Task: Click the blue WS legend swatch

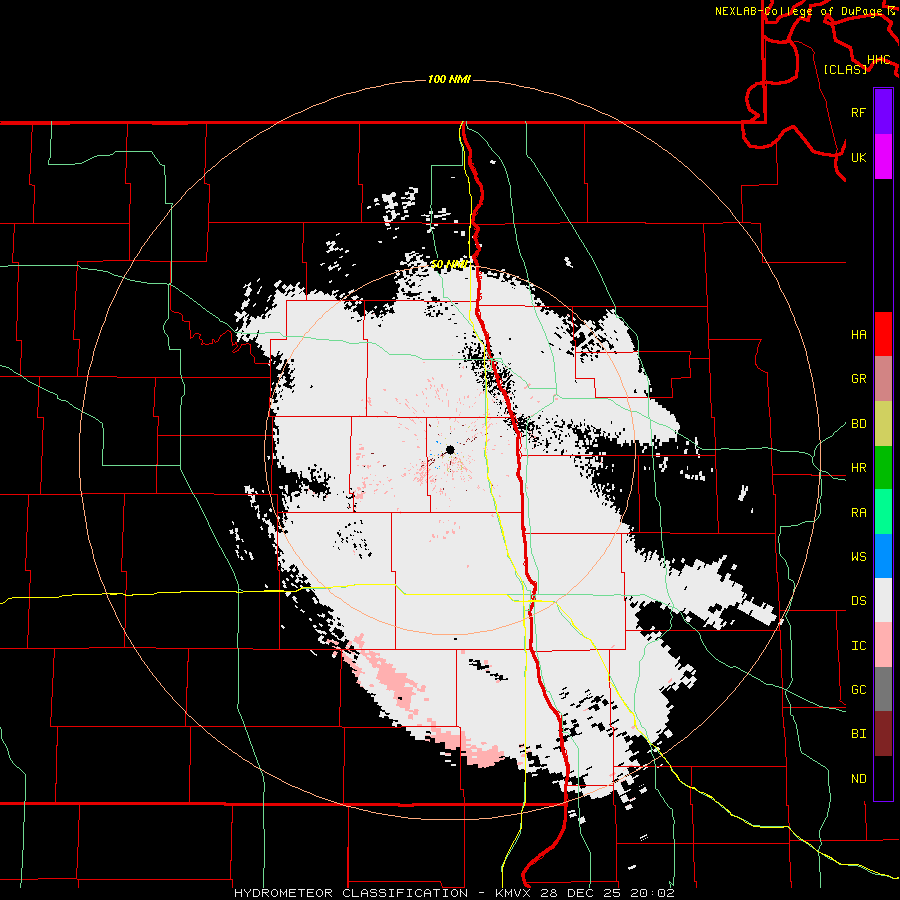Action: click(x=883, y=556)
